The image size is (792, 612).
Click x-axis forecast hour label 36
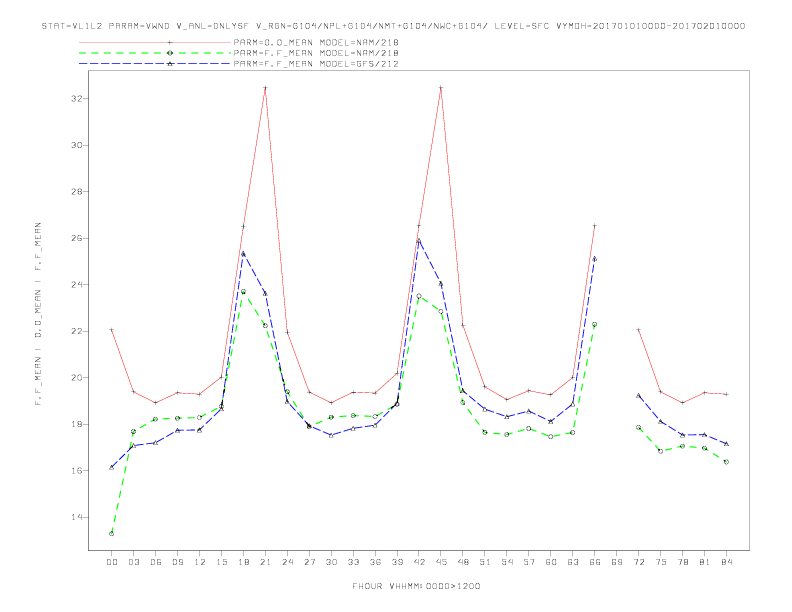coord(375,562)
